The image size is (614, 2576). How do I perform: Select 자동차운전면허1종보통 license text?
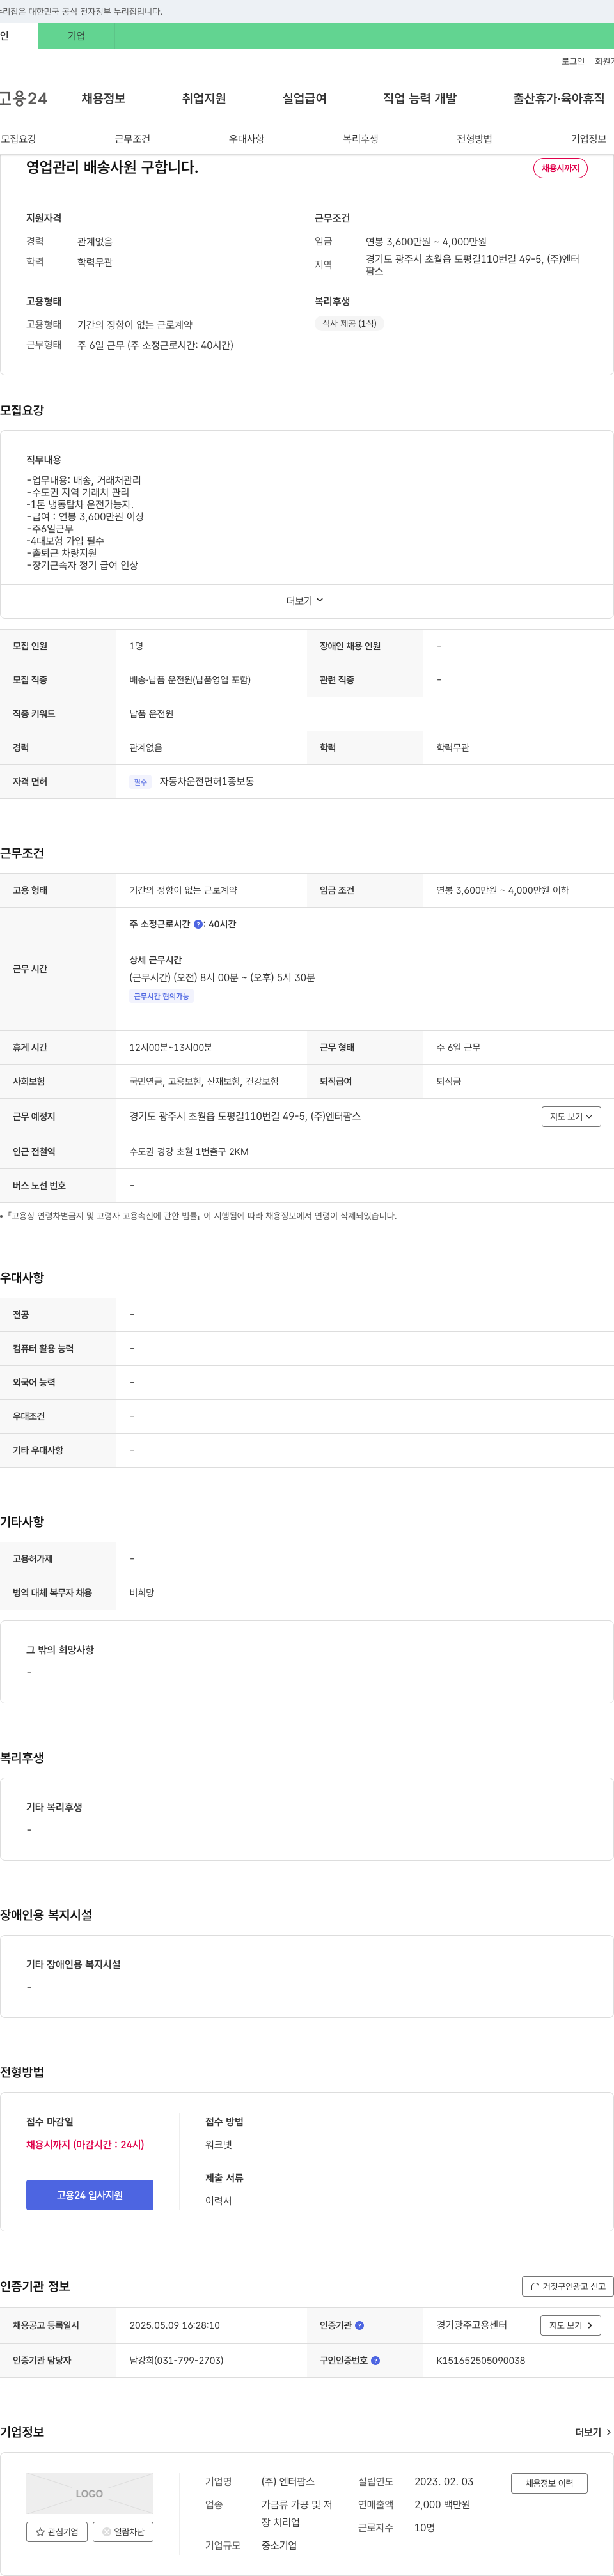[207, 781]
